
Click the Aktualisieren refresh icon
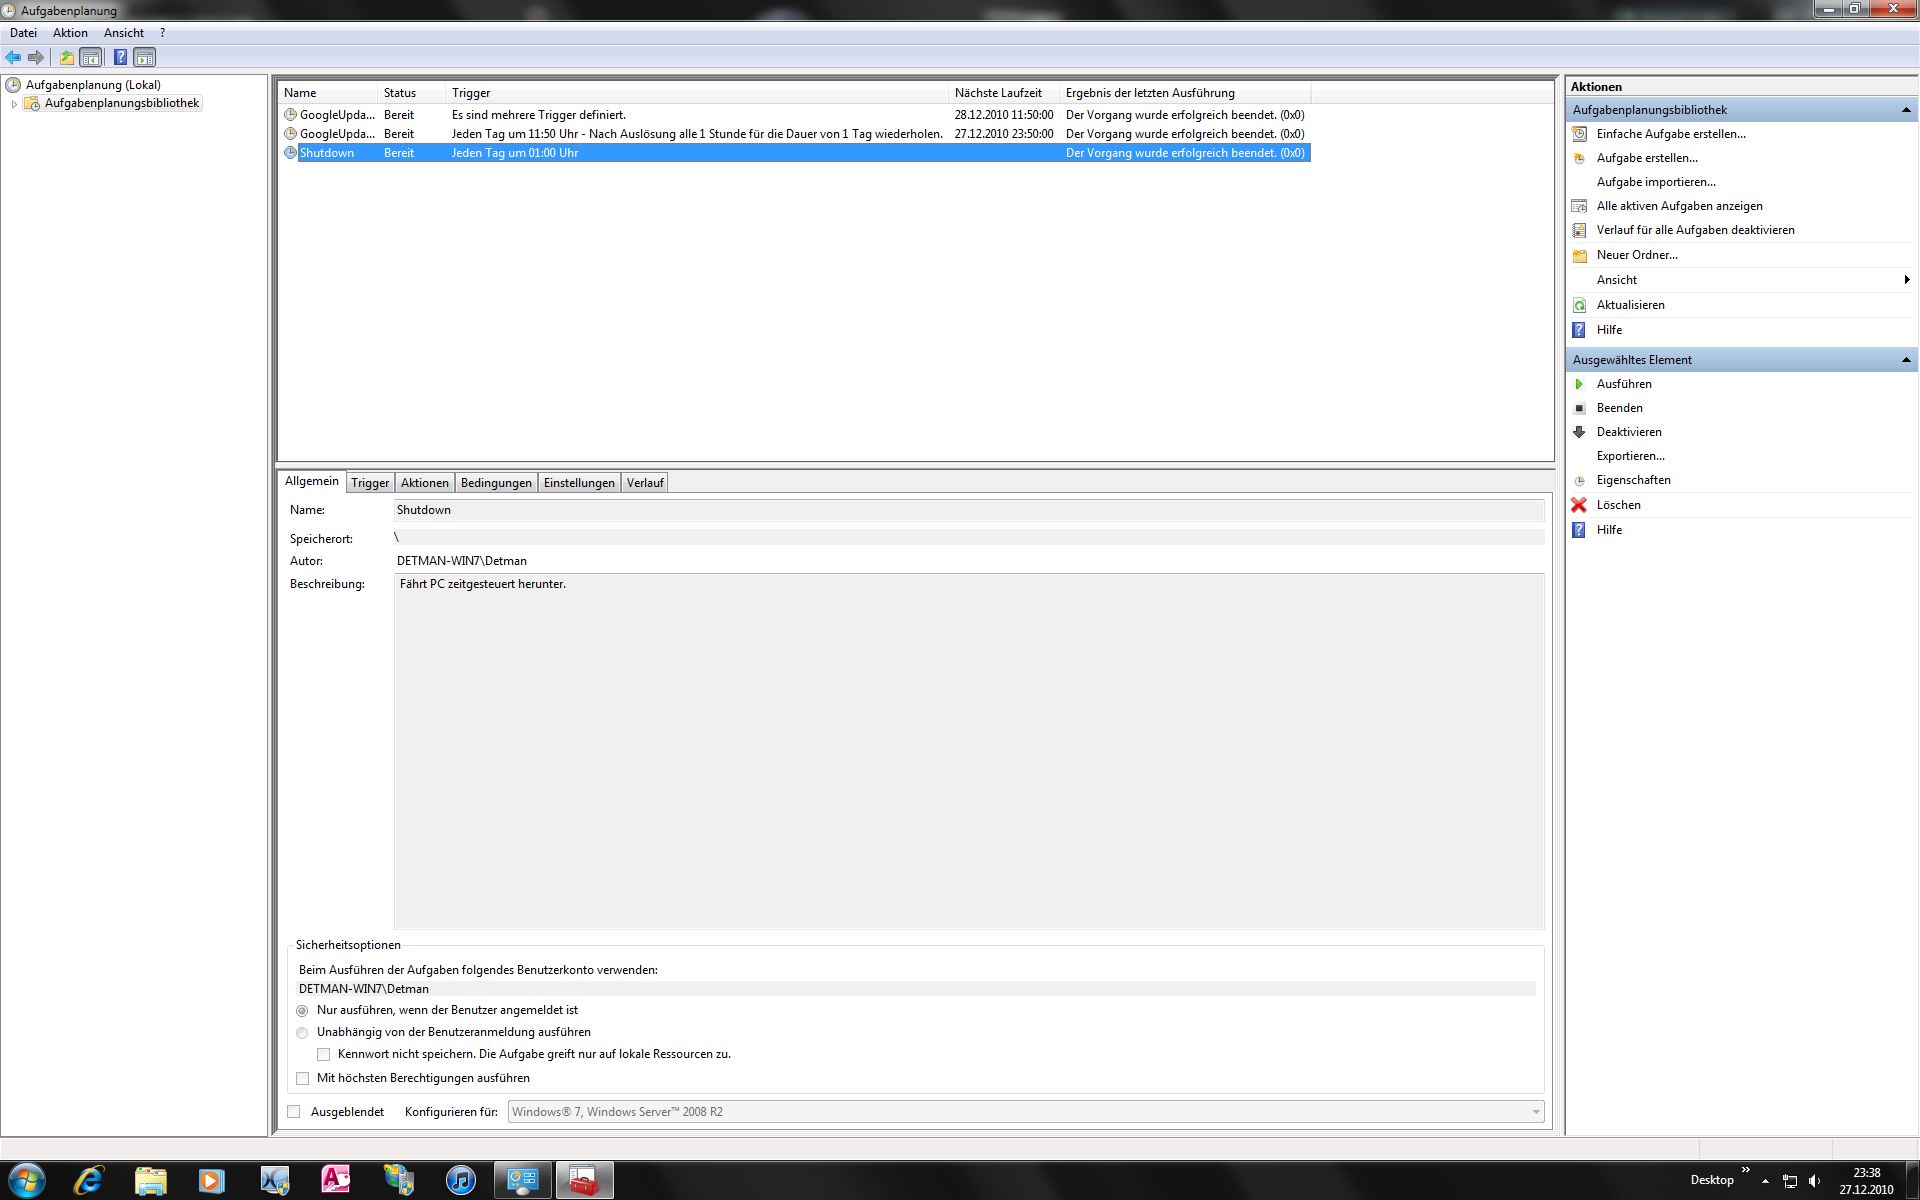pyautogui.click(x=1579, y=305)
